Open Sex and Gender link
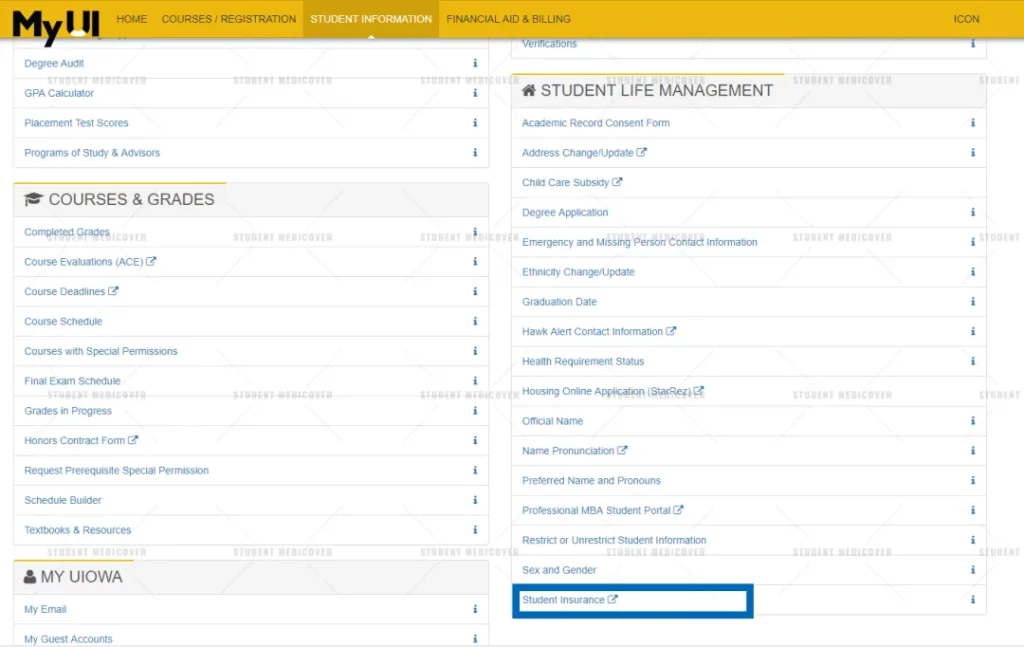Screen dimensions: 1024x647 click(559, 570)
